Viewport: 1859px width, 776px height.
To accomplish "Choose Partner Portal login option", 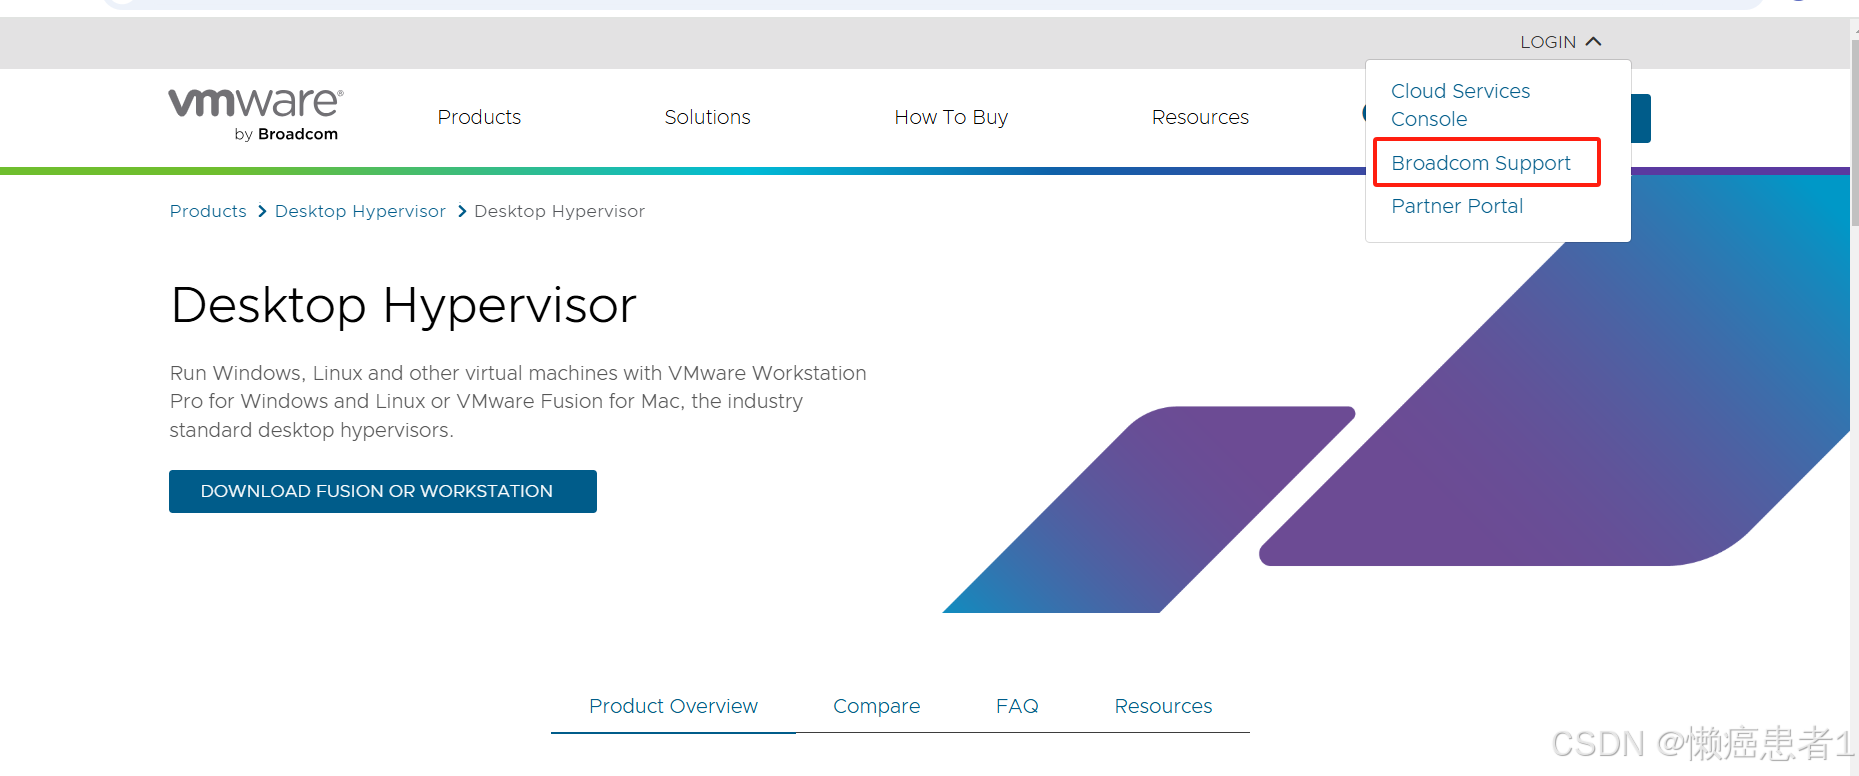I will pos(1457,206).
